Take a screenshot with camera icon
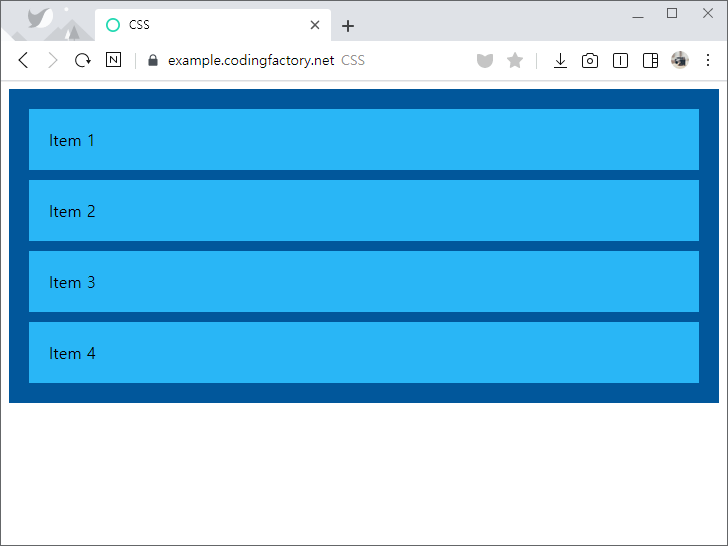 coord(590,61)
